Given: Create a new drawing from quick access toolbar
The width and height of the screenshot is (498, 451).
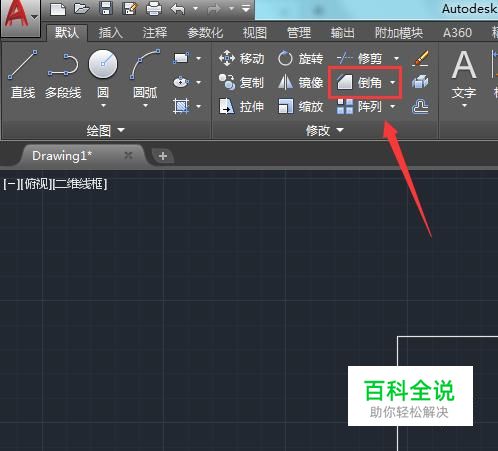Looking at the screenshot, I should click(x=58, y=9).
